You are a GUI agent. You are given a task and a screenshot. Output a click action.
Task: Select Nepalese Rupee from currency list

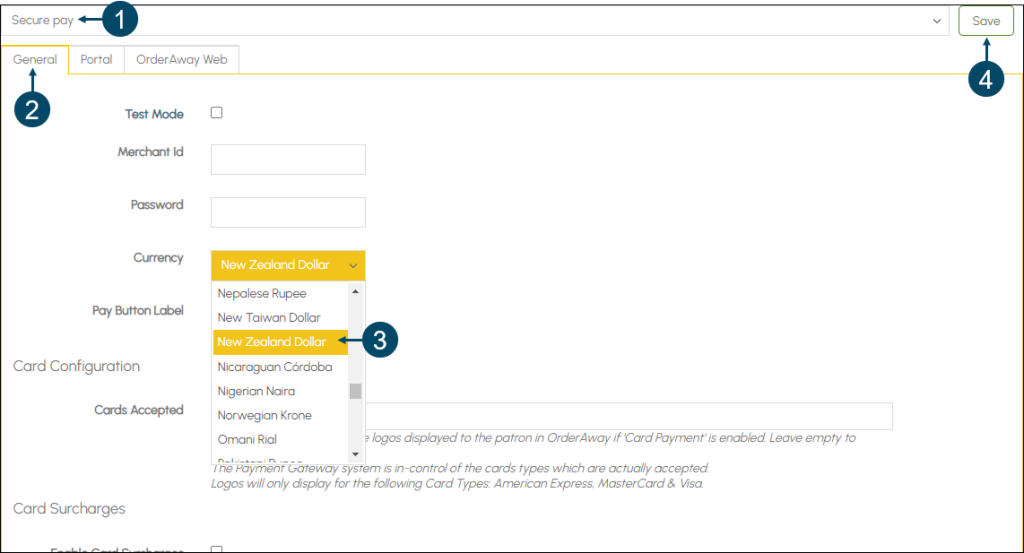262,294
